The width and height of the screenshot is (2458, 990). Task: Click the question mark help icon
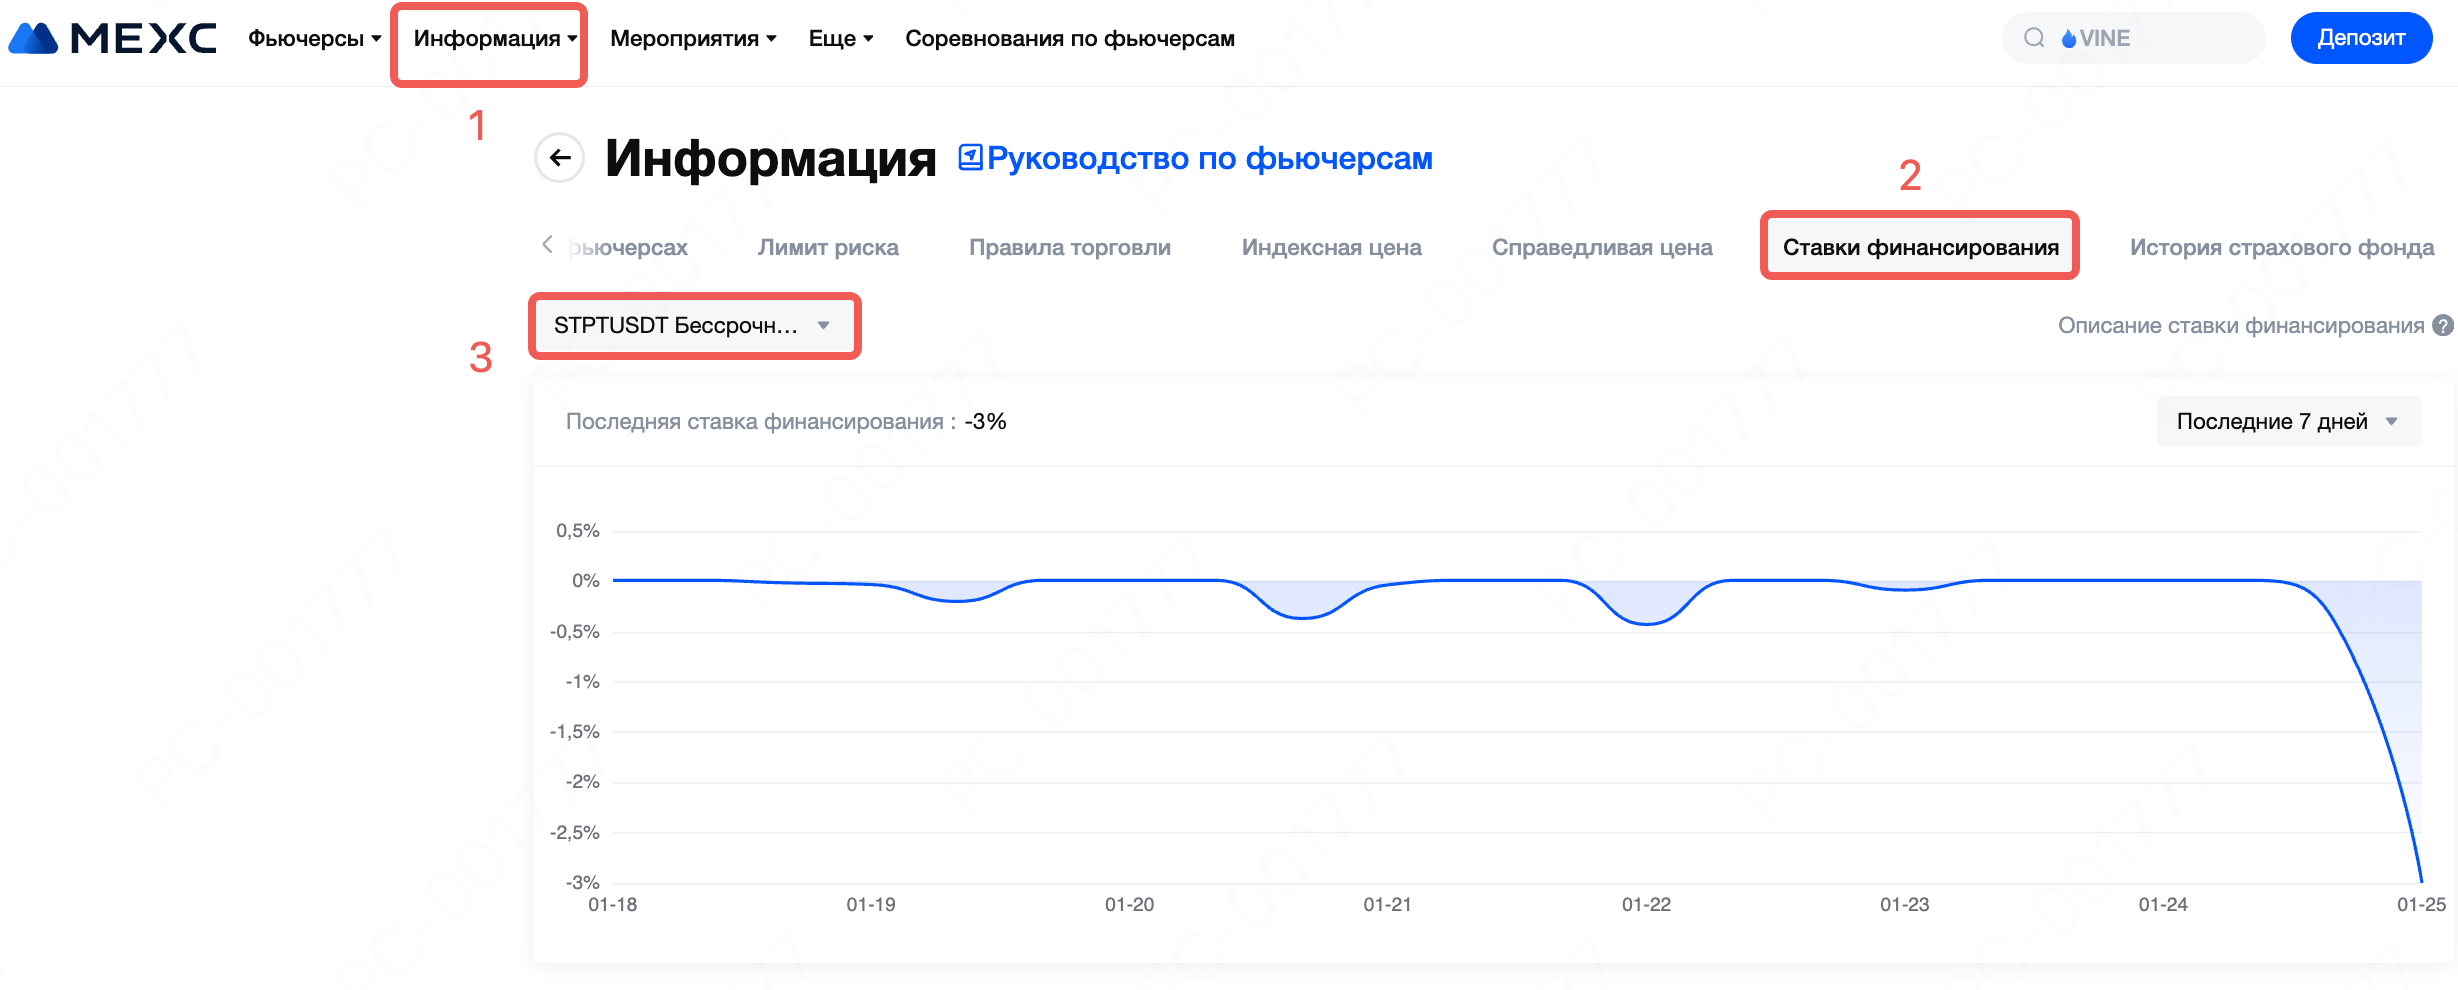click(x=2443, y=325)
